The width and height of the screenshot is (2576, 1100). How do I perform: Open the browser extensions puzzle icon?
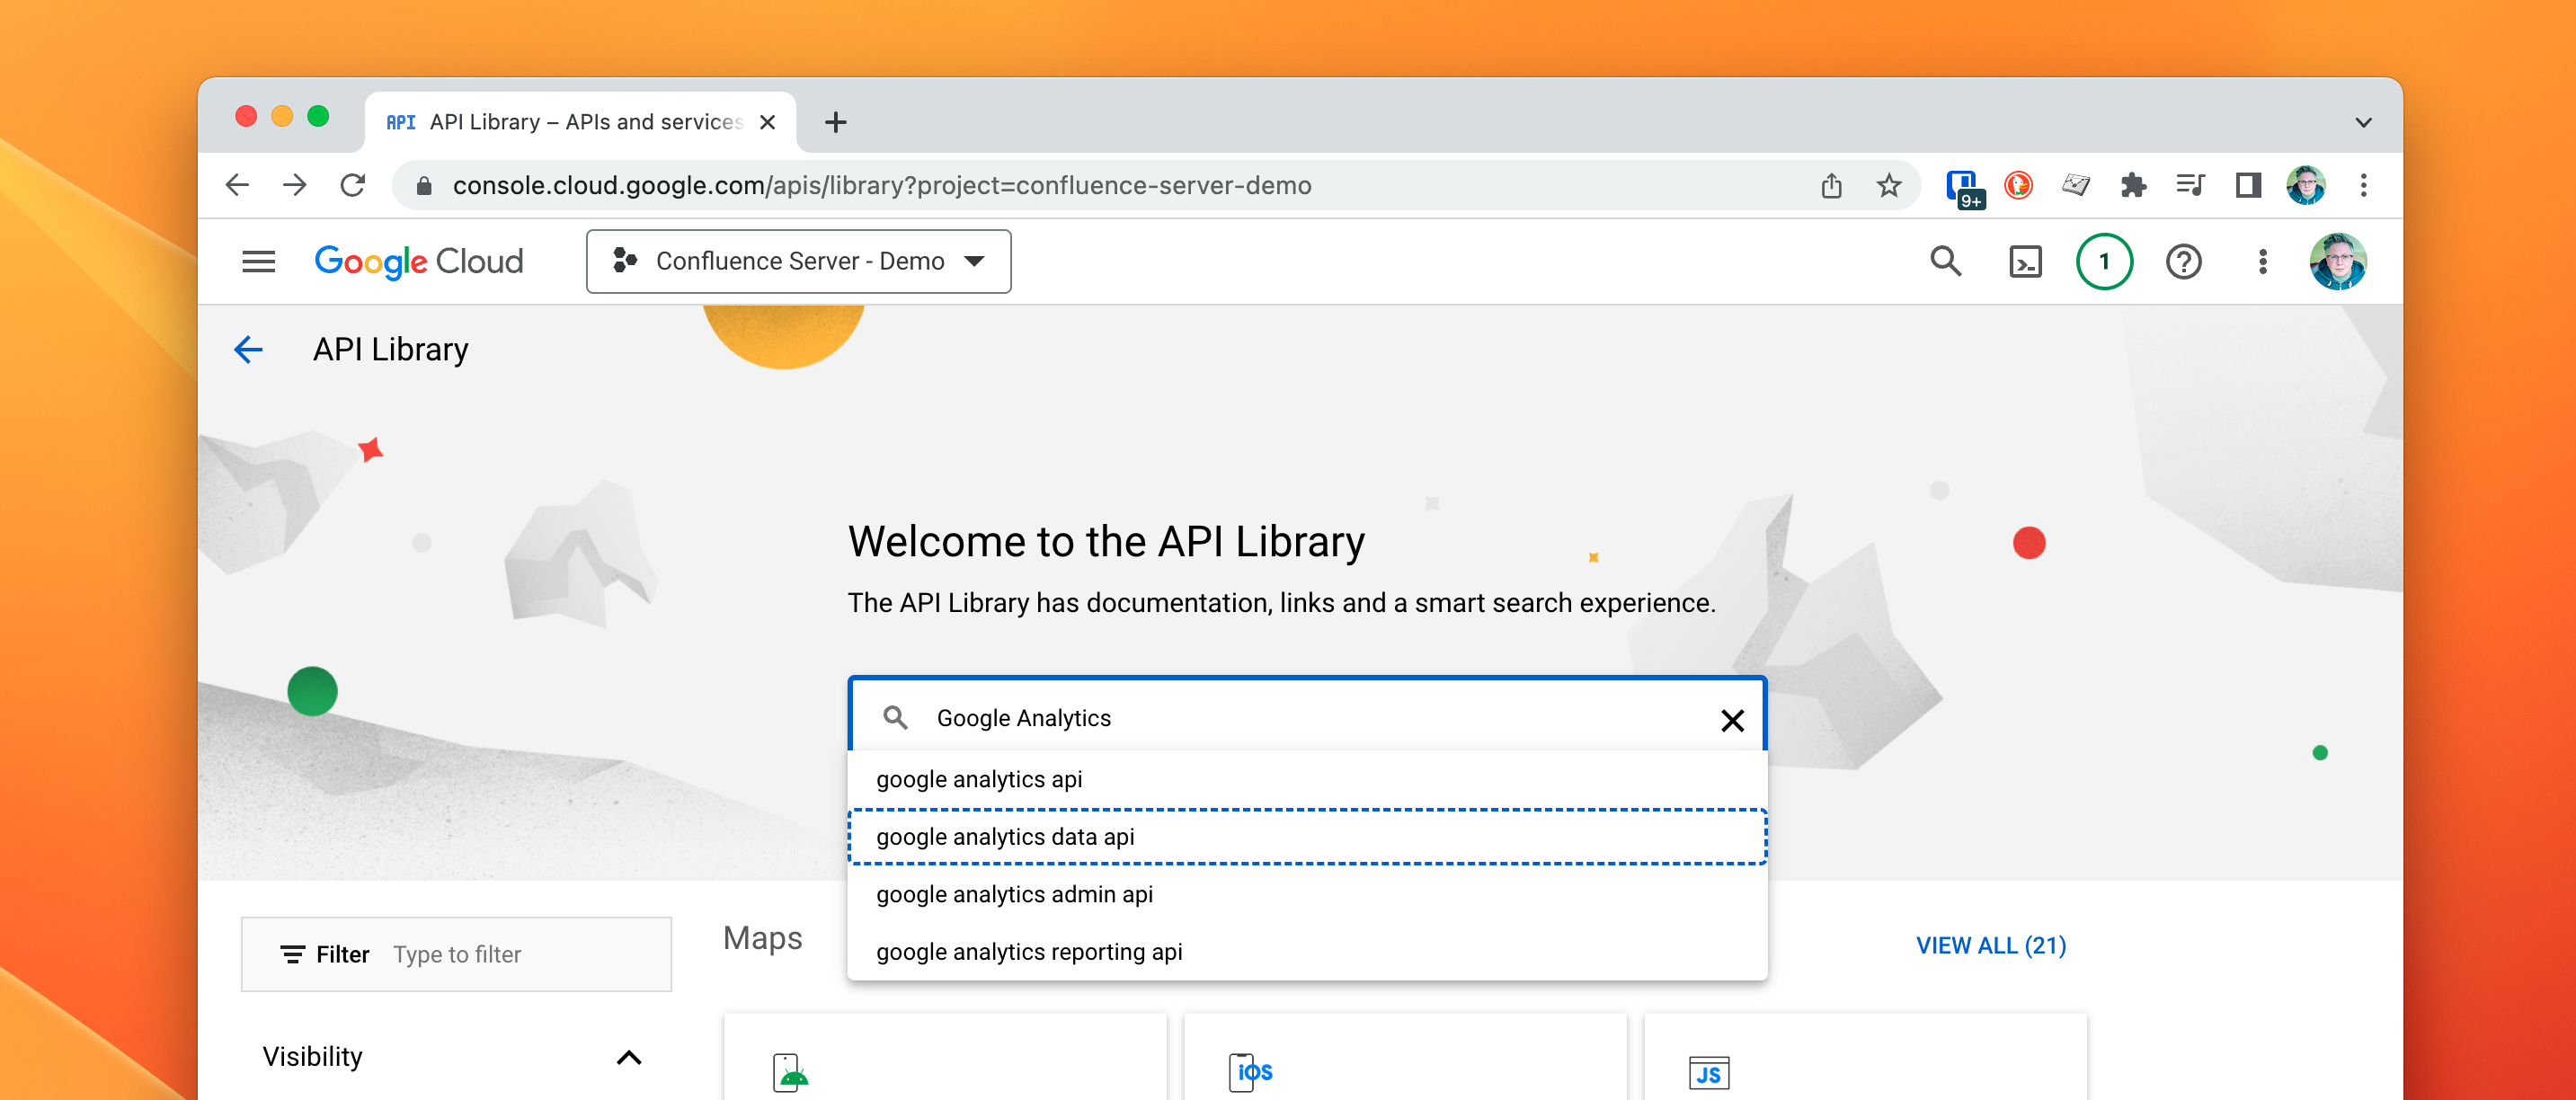(2132, 186)
